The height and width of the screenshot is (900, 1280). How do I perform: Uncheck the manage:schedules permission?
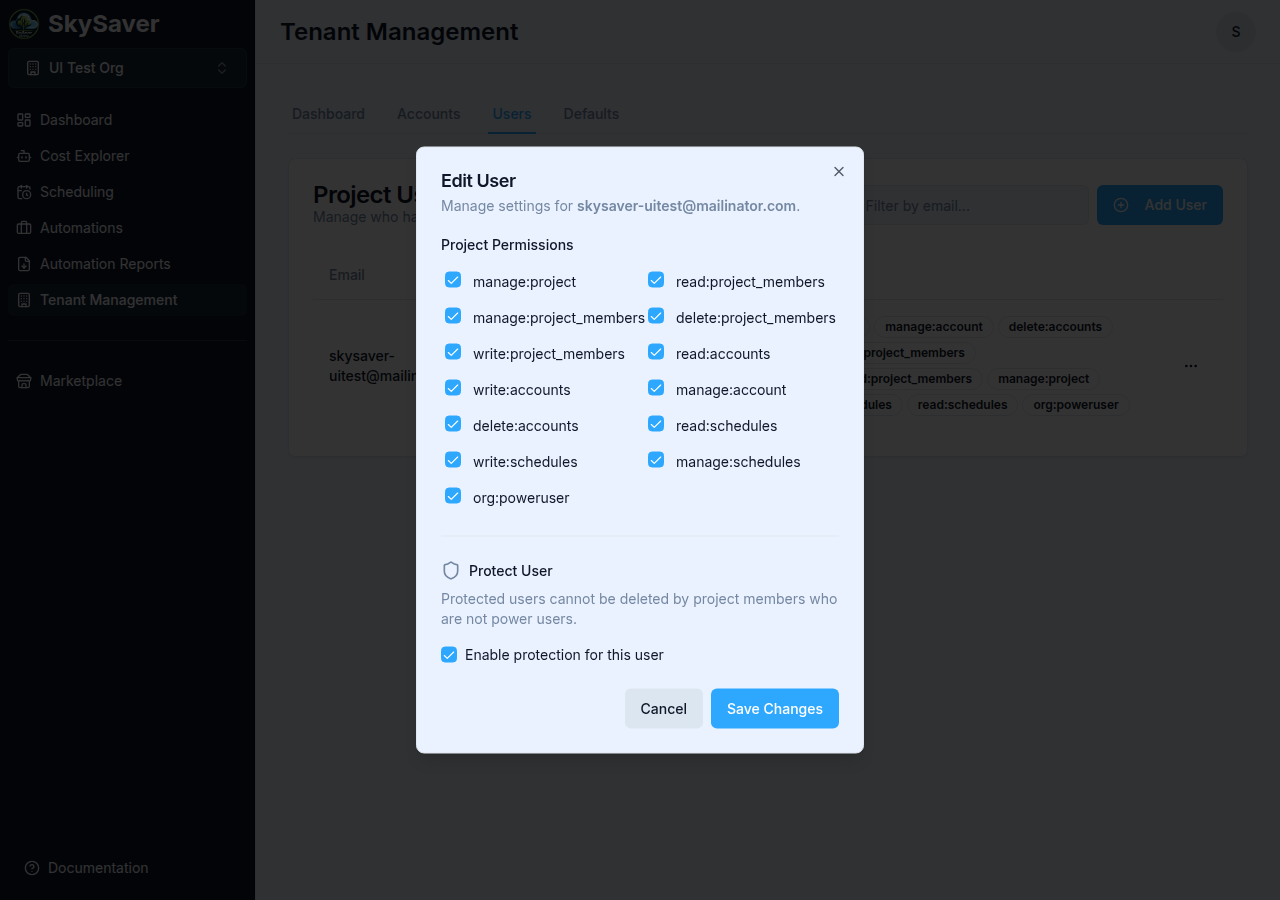tap(656, 460)
